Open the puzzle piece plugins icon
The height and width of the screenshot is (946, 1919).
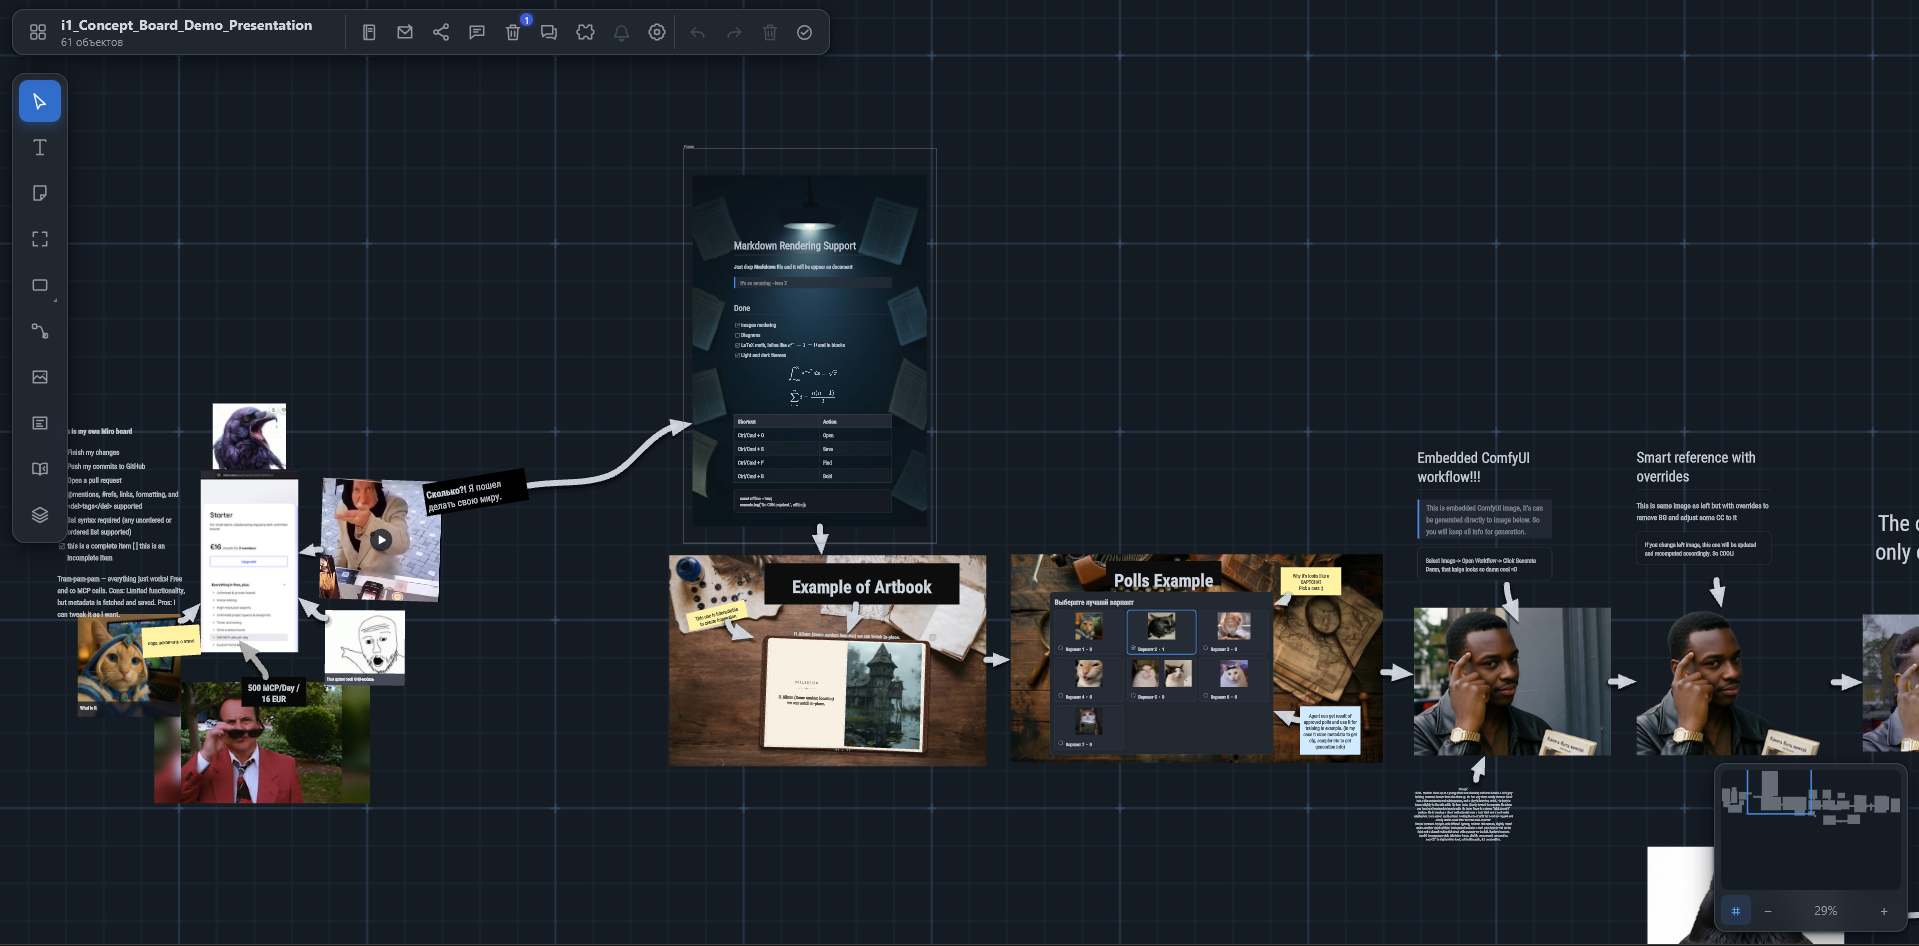pos(585,32)
